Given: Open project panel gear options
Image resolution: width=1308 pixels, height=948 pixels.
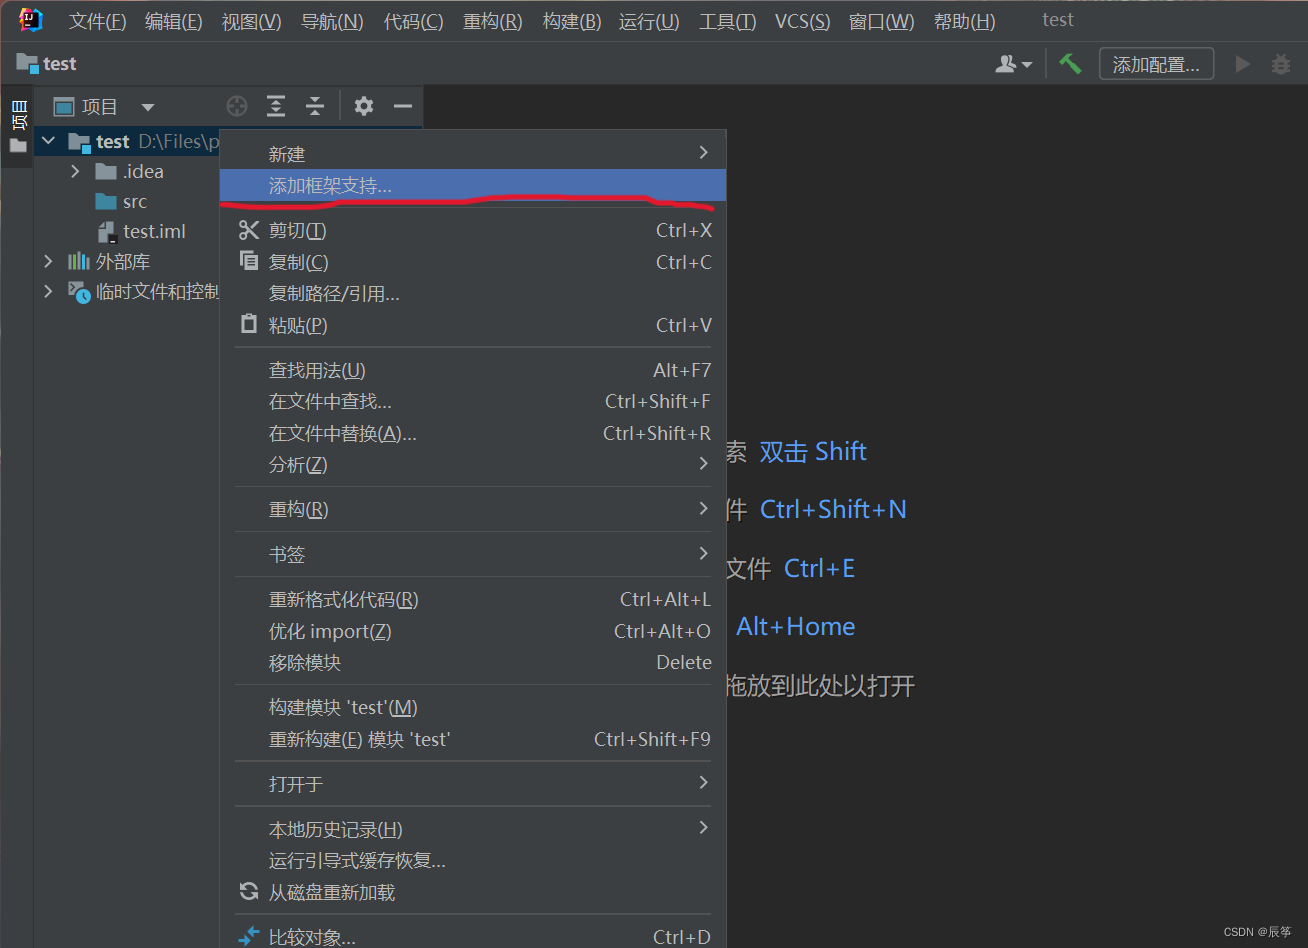Looking at the screenshot, I should click(364, 106).
